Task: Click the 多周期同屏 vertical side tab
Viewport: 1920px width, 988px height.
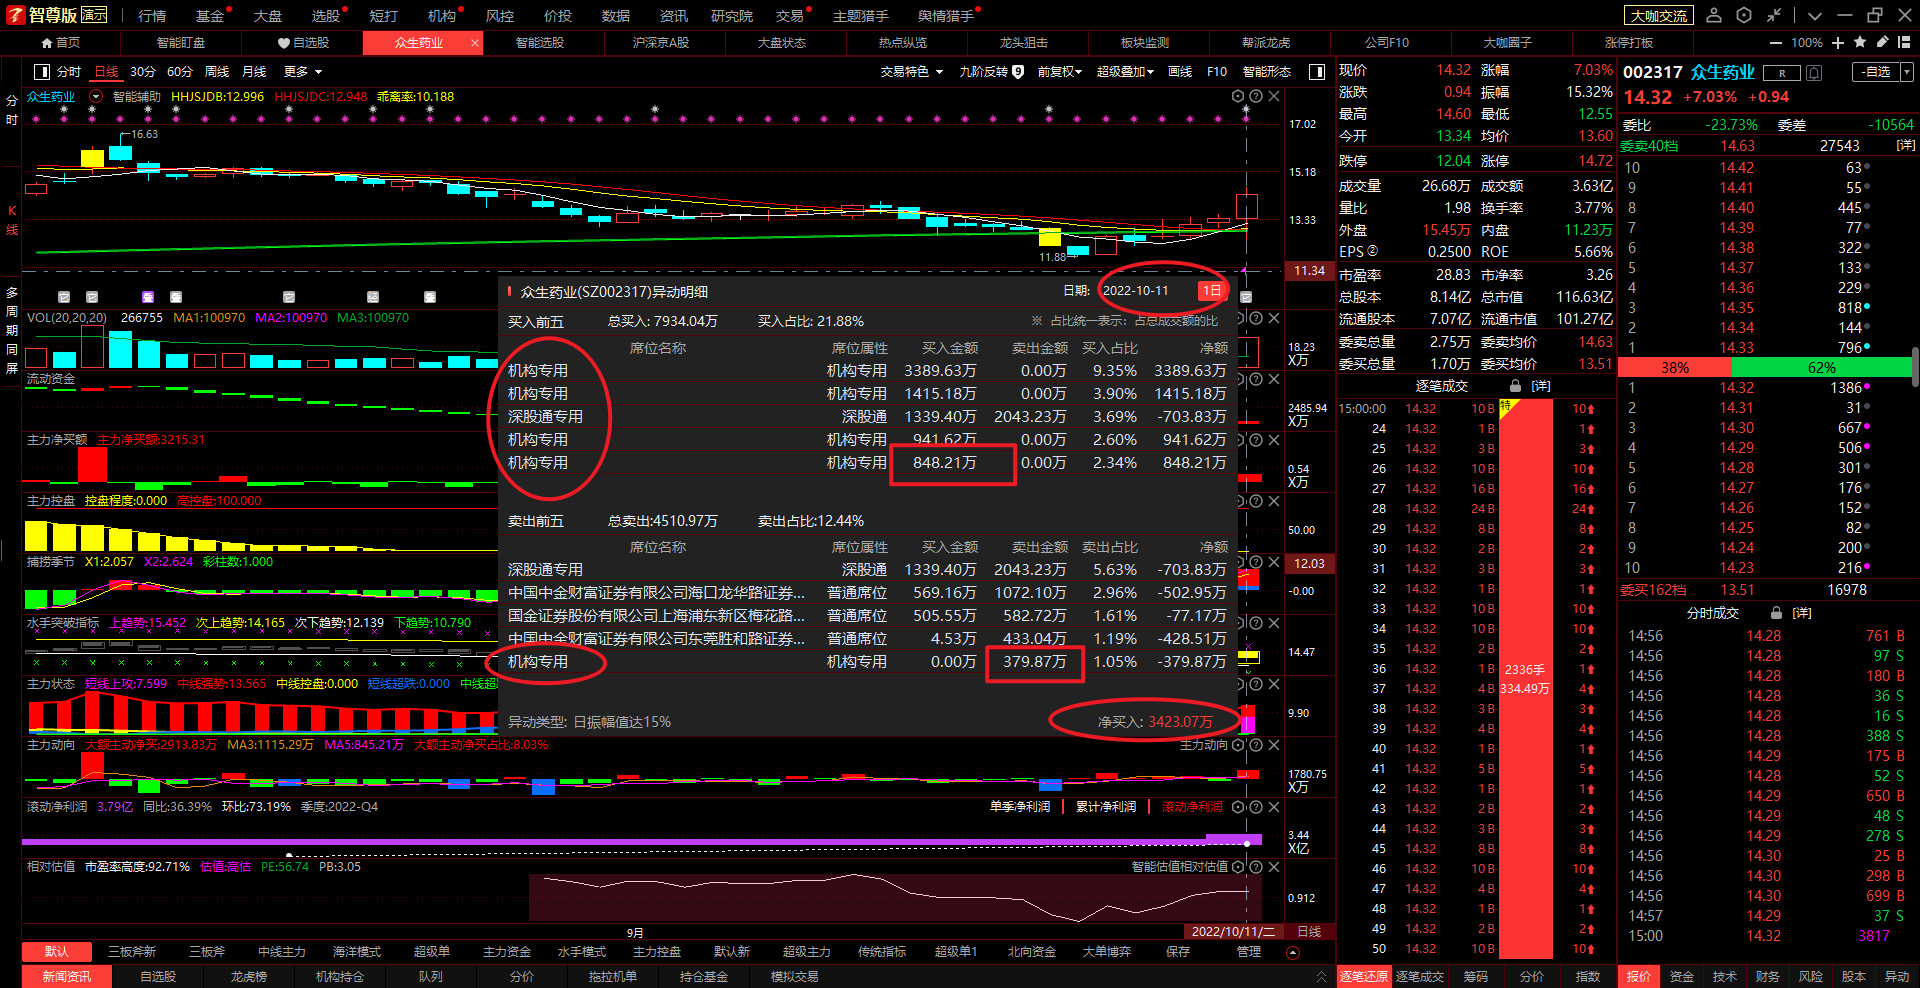Action: (12, 331)
